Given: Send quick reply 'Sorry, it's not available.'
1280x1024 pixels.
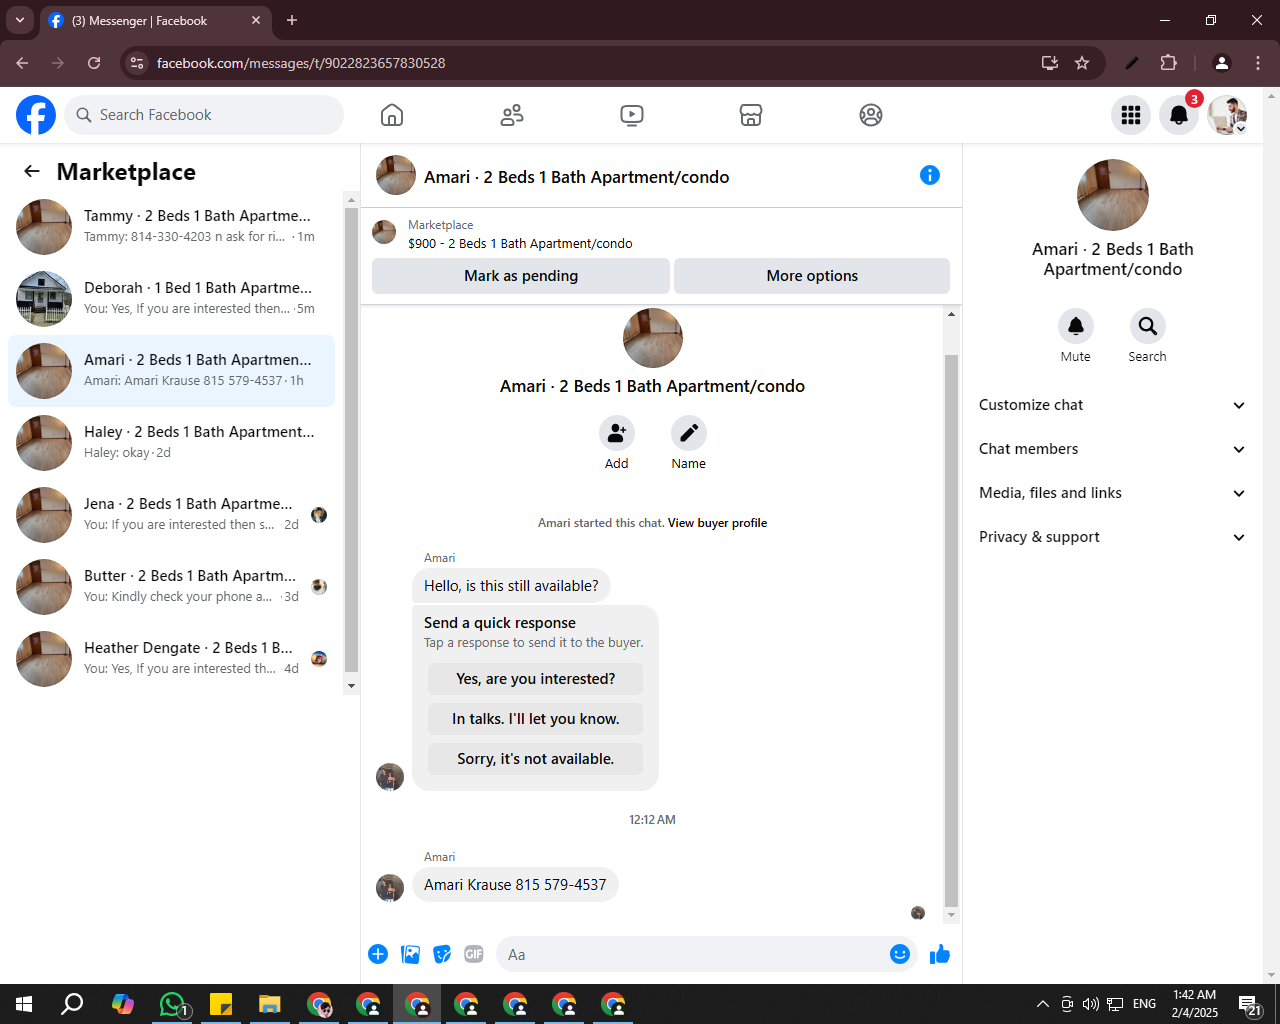Looking at the screenshot, I should pyautogui.click(x=536, y=759).
